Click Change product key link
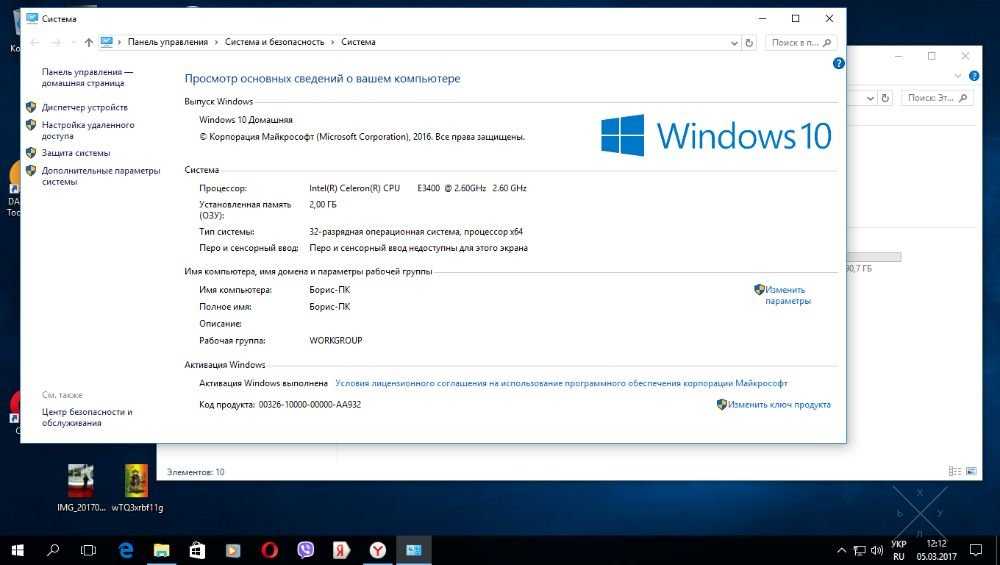Screen dimensions: 1000x565 [779, 404]
